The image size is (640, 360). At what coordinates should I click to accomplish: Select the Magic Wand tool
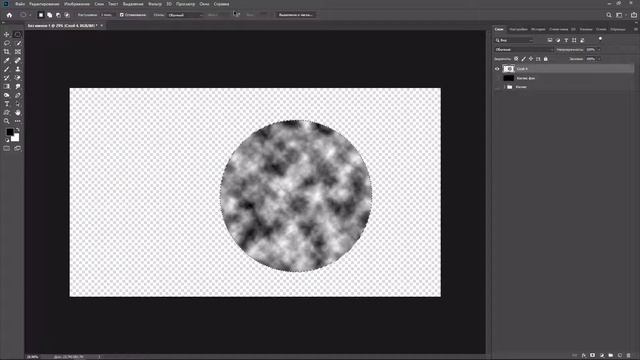click(x=18, y=43)
